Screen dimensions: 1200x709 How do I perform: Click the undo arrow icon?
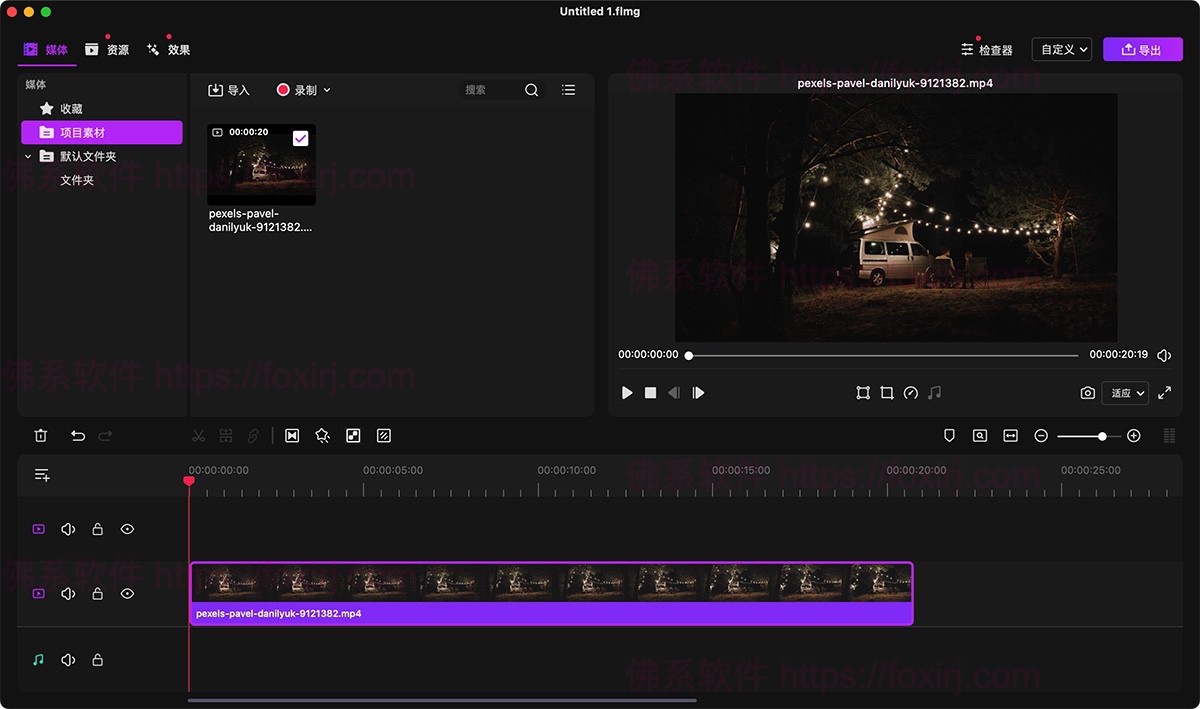[x=78, y=436]
